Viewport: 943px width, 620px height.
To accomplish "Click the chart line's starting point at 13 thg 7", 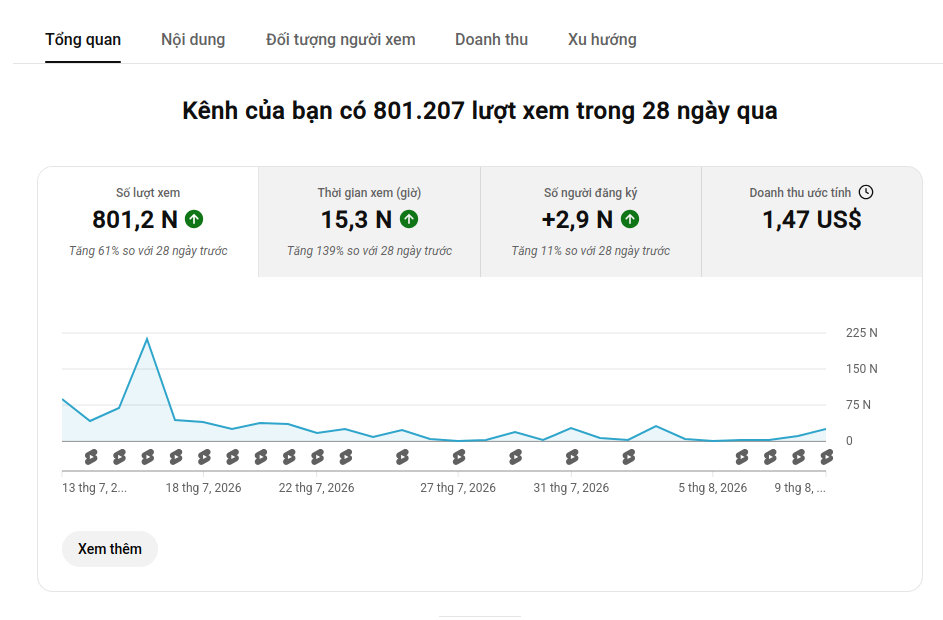I will [x=63, y=399].
